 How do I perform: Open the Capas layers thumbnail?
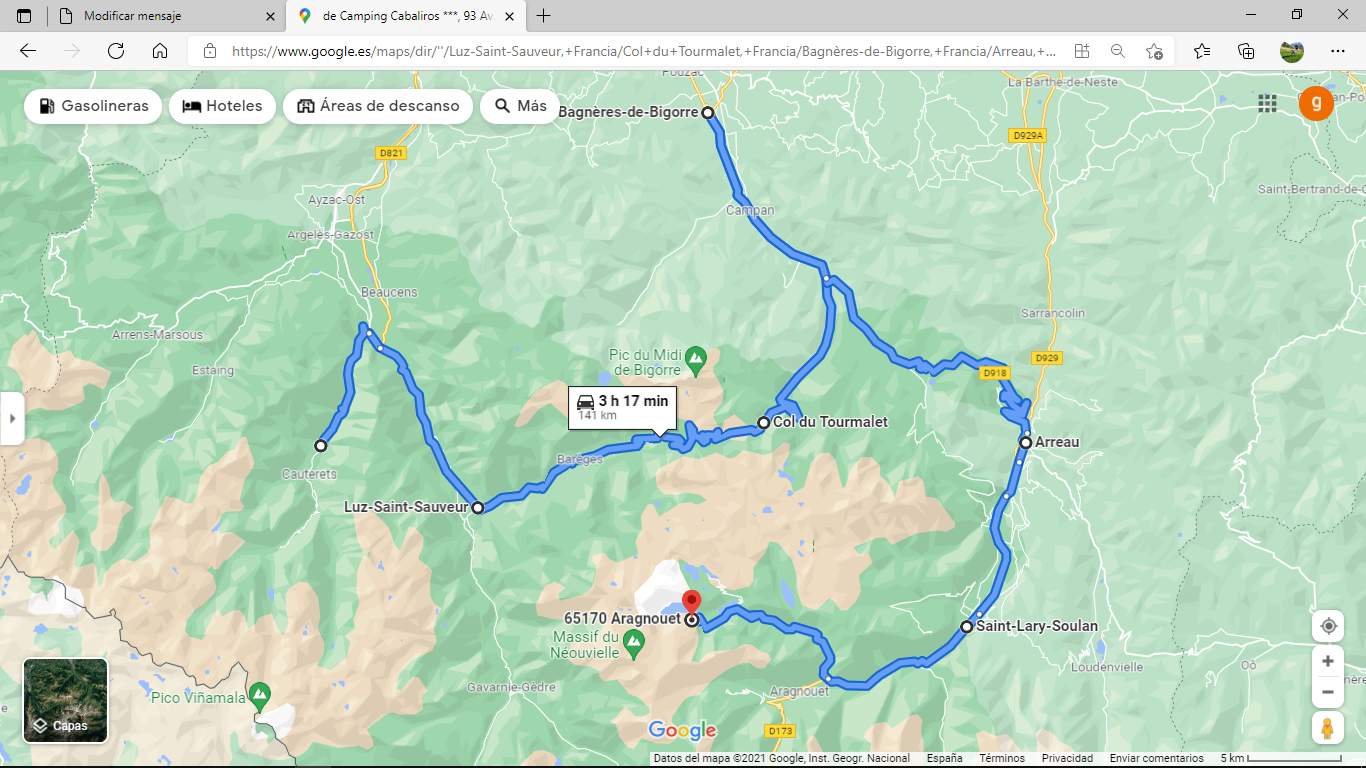65,700
